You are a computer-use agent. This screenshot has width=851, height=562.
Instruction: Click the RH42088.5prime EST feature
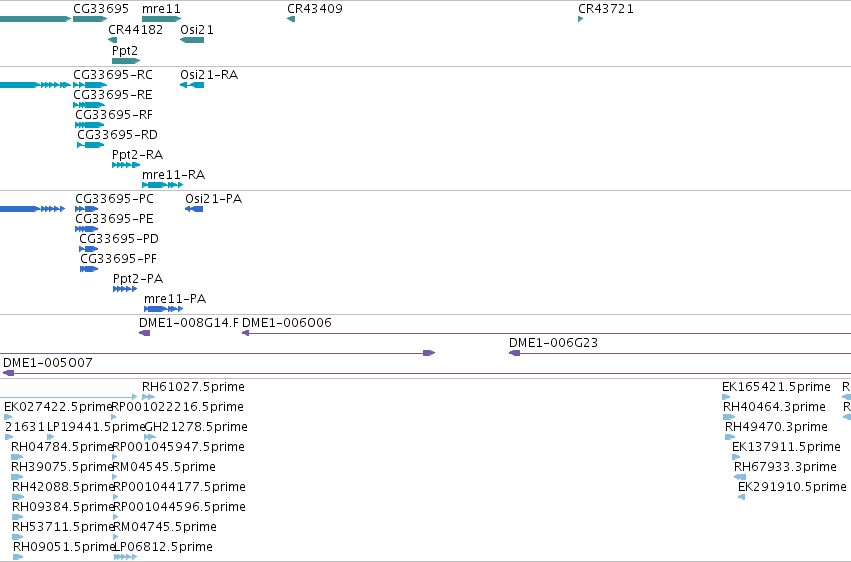click(18, 497)
